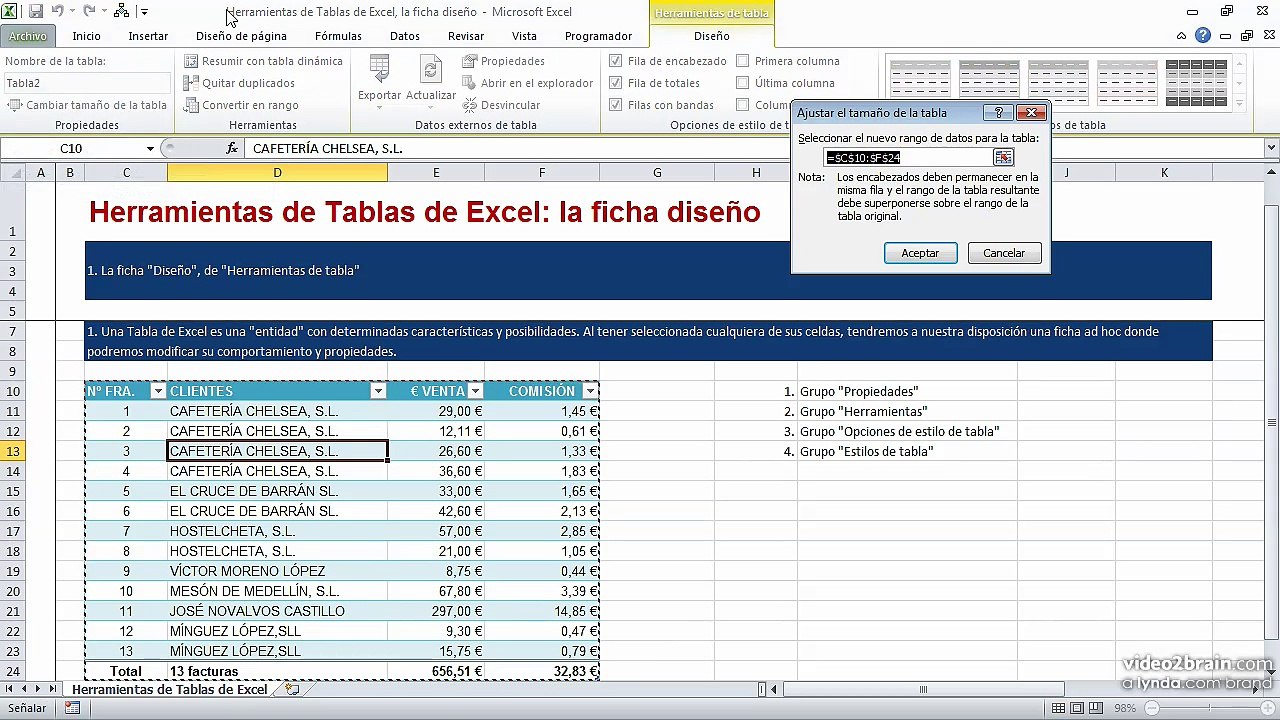Select the dark banded table style thumbnail

[x=1196, y=82]
